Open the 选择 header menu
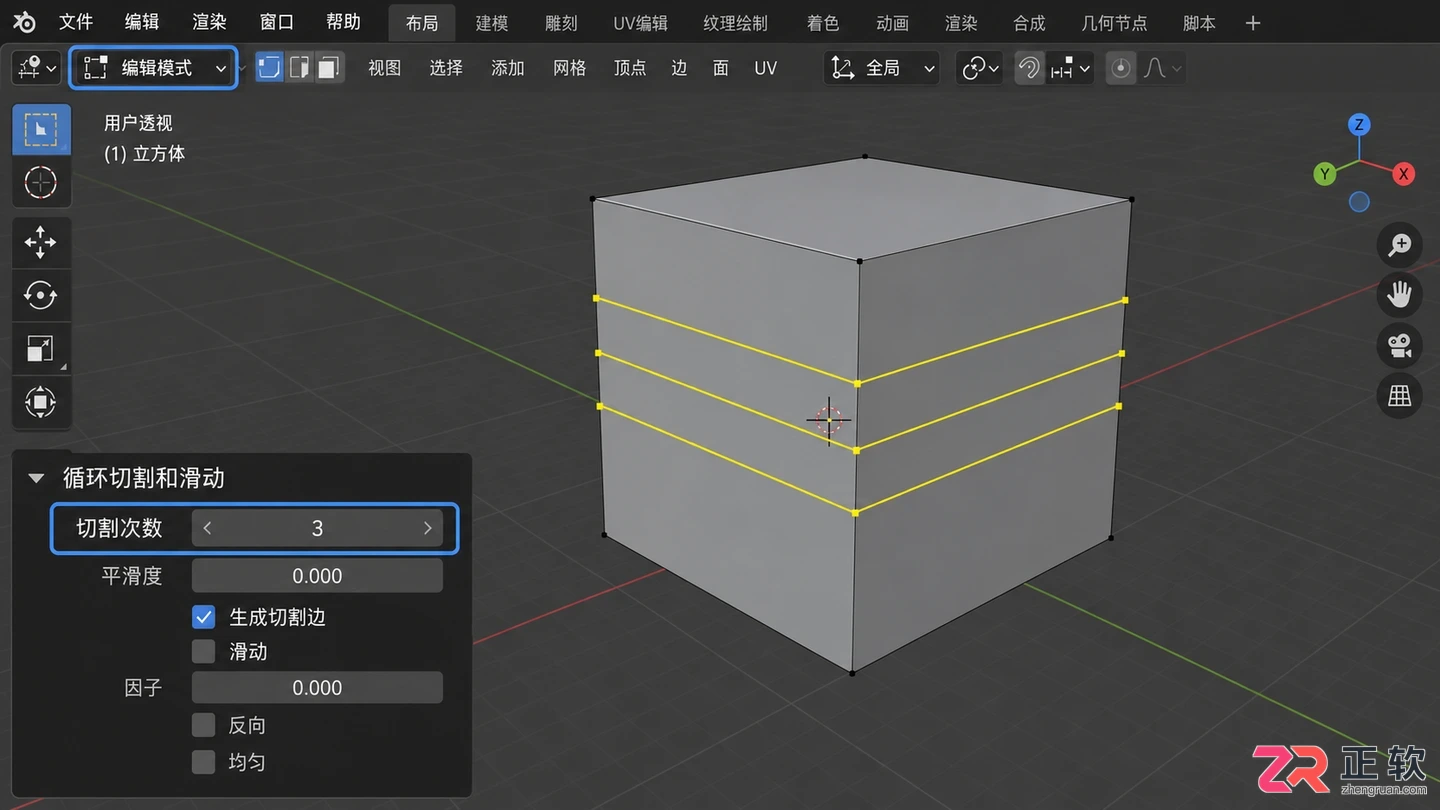 click(446, 68)
